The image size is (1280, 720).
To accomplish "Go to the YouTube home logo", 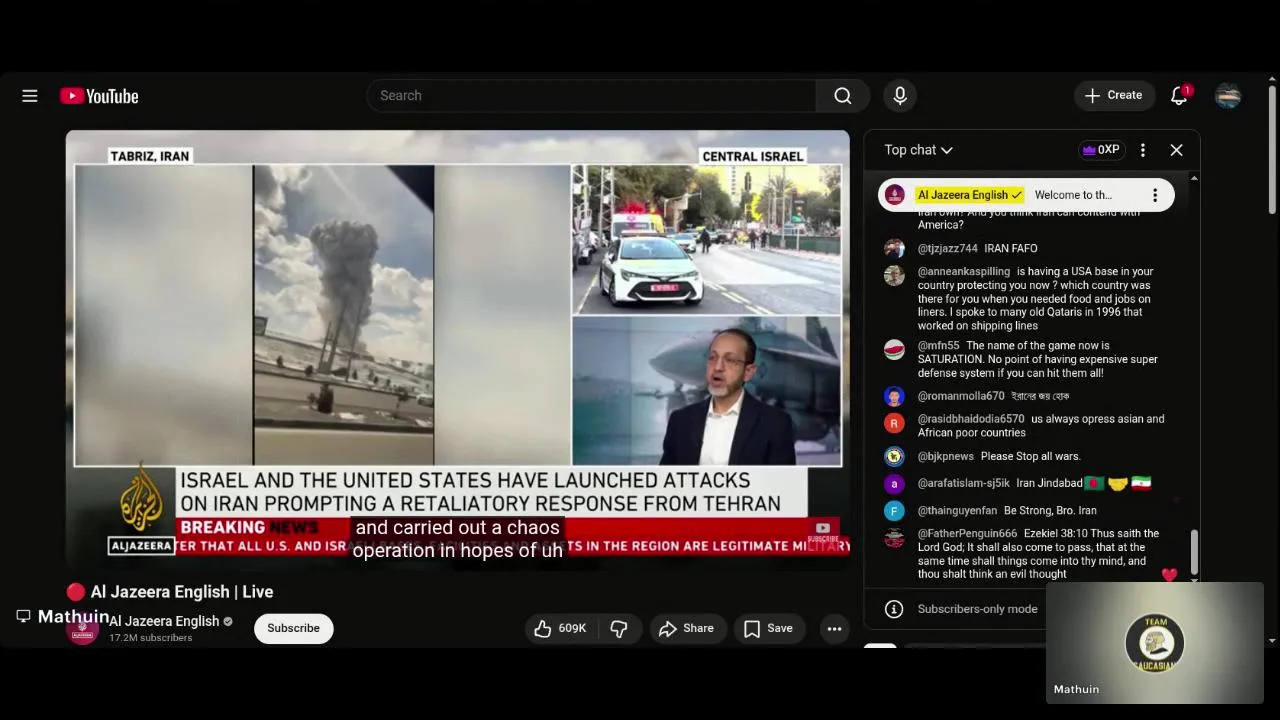I will (99, 96).
